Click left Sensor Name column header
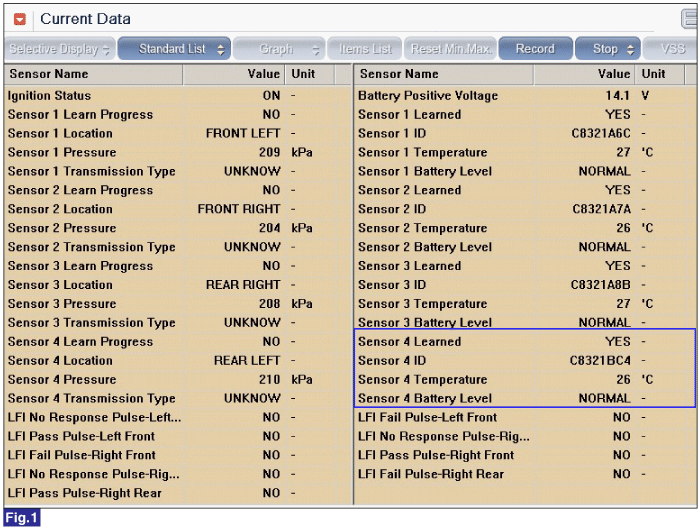The width and height of the screenshot is (700, 529). pos(93,74)
